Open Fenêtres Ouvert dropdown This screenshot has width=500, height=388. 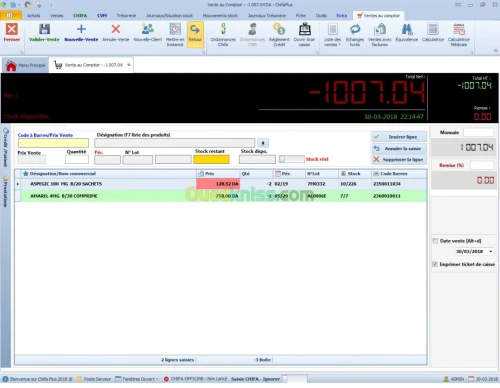tap(136, 379)
